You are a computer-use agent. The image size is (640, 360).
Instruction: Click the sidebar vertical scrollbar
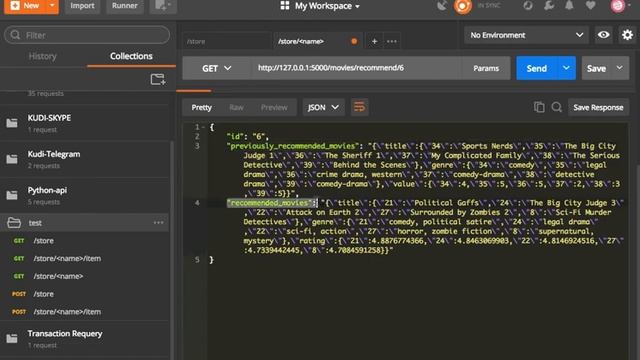tap(172, 249)
